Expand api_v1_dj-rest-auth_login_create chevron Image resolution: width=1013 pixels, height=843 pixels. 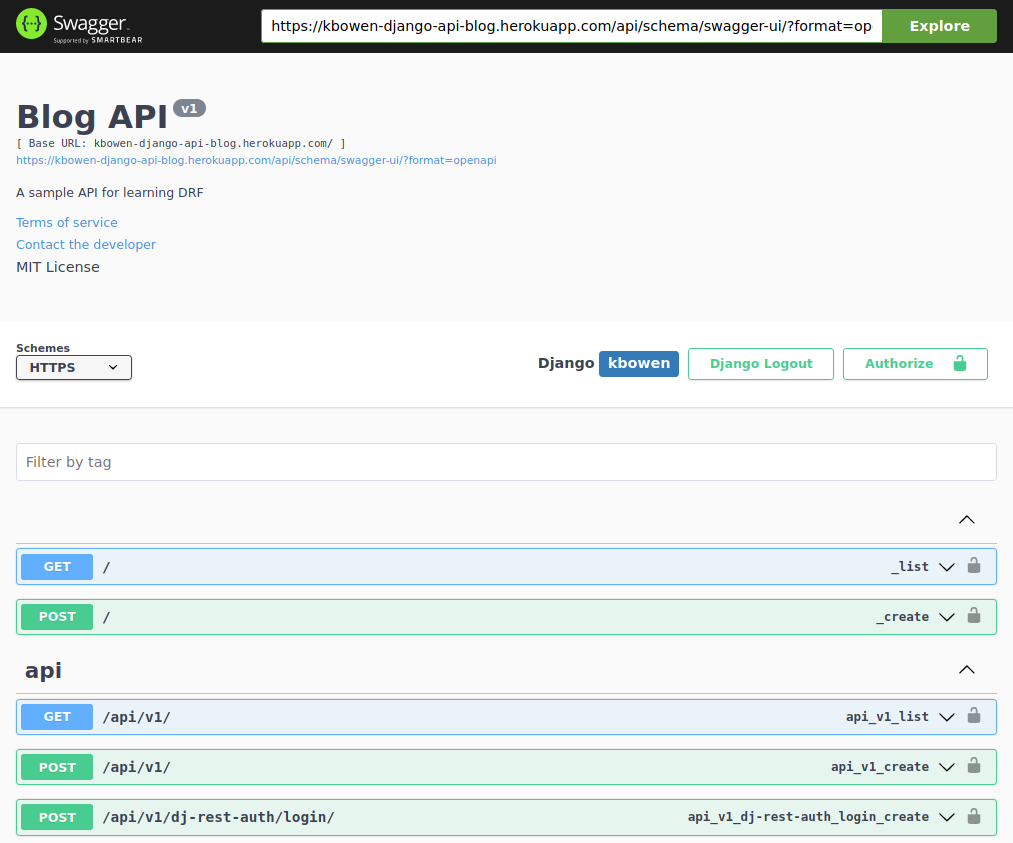coord(946,817)
